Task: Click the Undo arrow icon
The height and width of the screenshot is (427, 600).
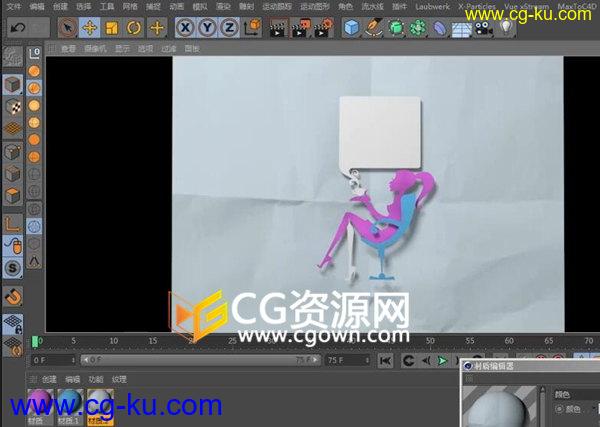Action: point(18,28)
